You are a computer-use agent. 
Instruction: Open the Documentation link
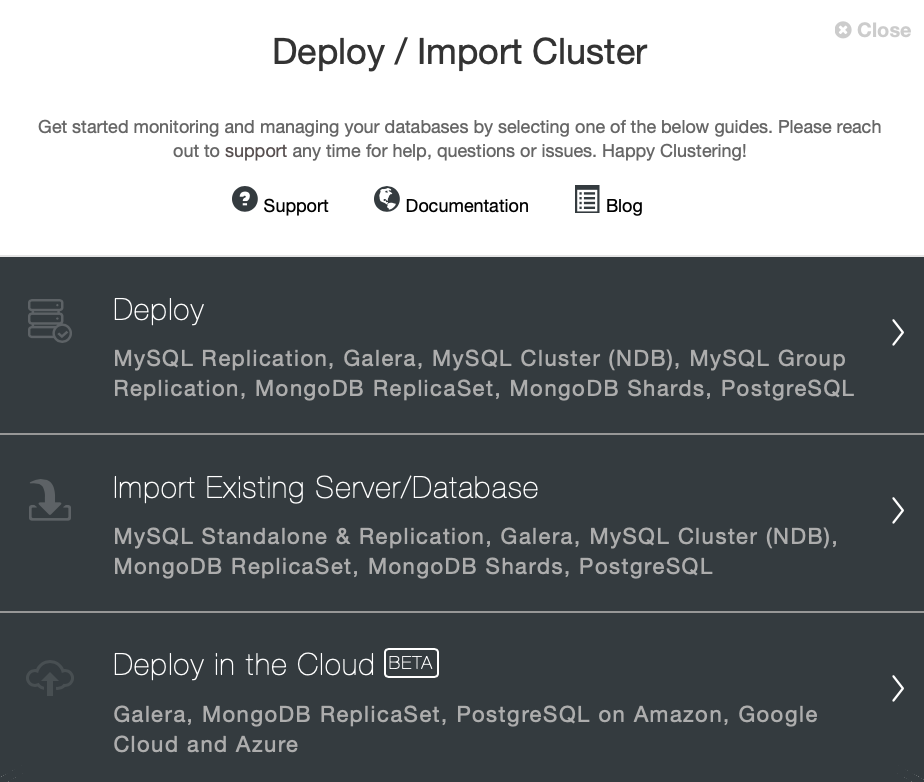coord(467,206)
